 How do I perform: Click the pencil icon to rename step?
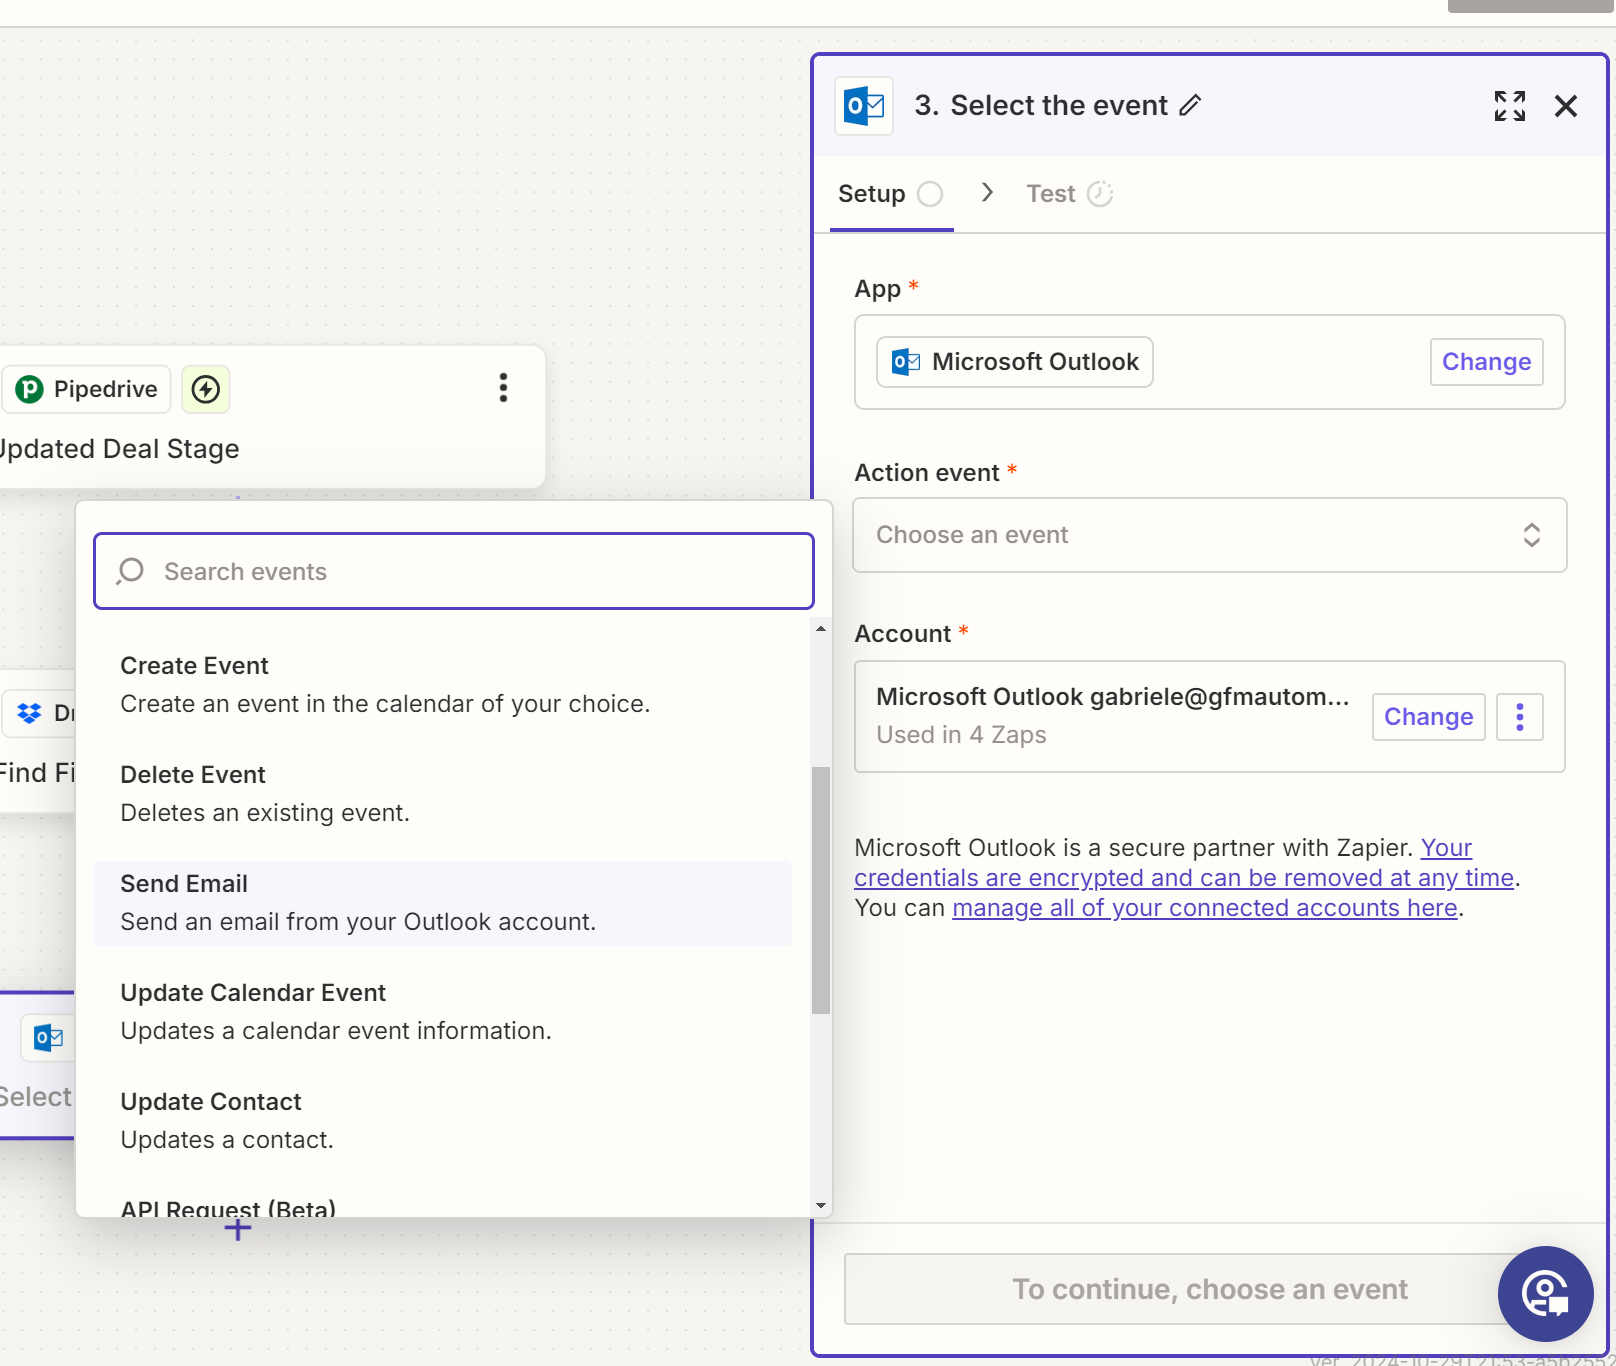tap(1190, 105)
